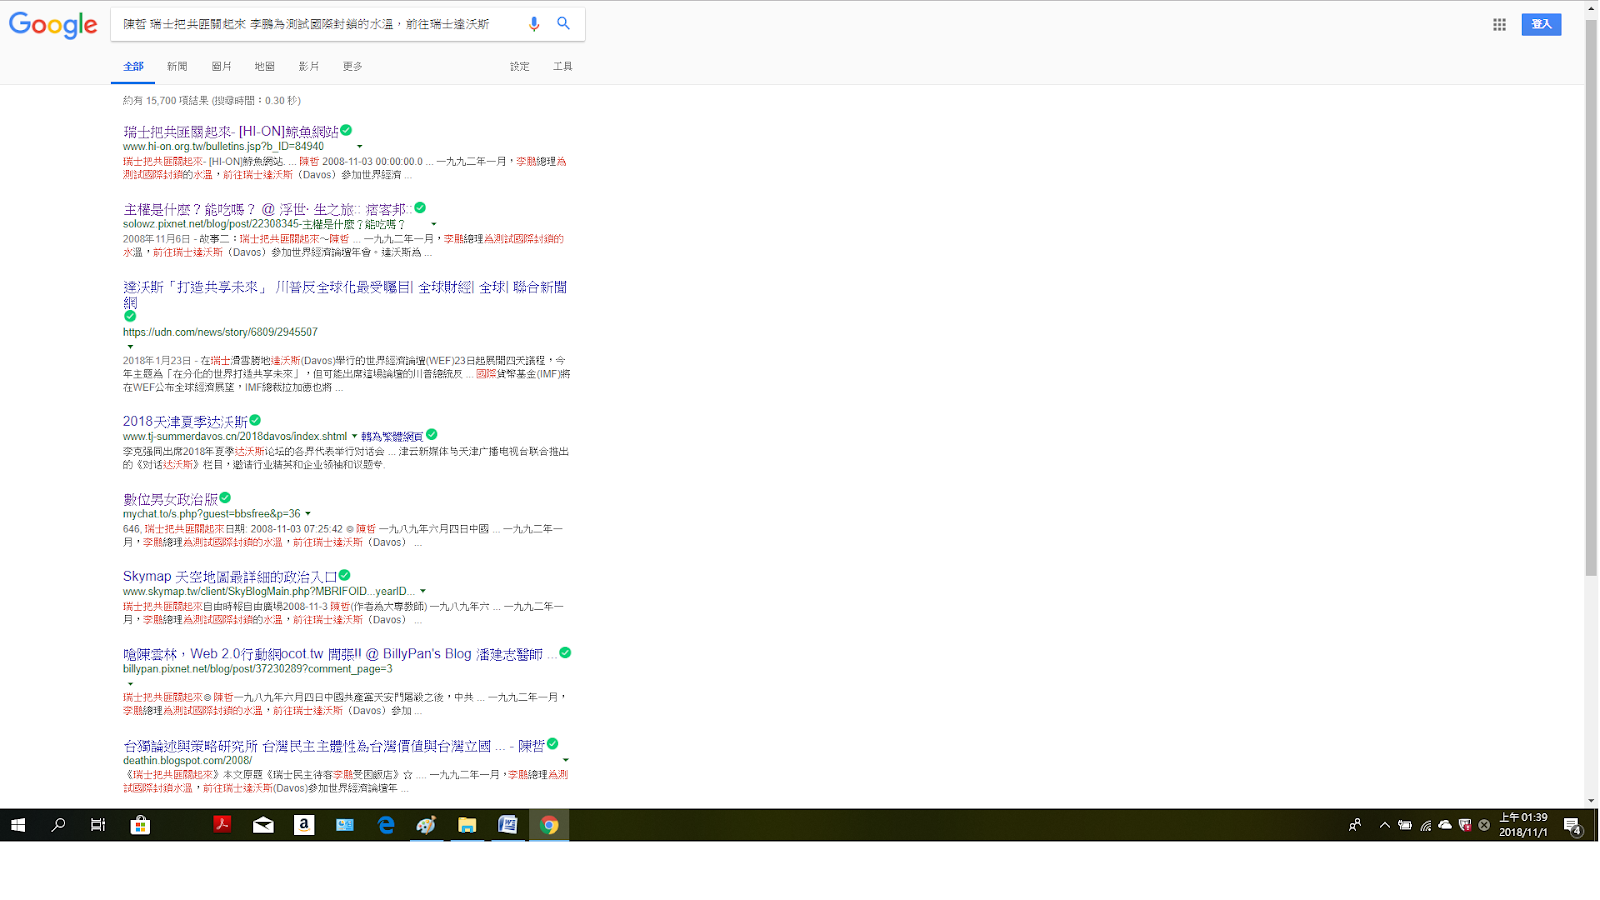1600x900 pixels.
Task: Switch to Paint on the taskbar
Action: point(427,825)
